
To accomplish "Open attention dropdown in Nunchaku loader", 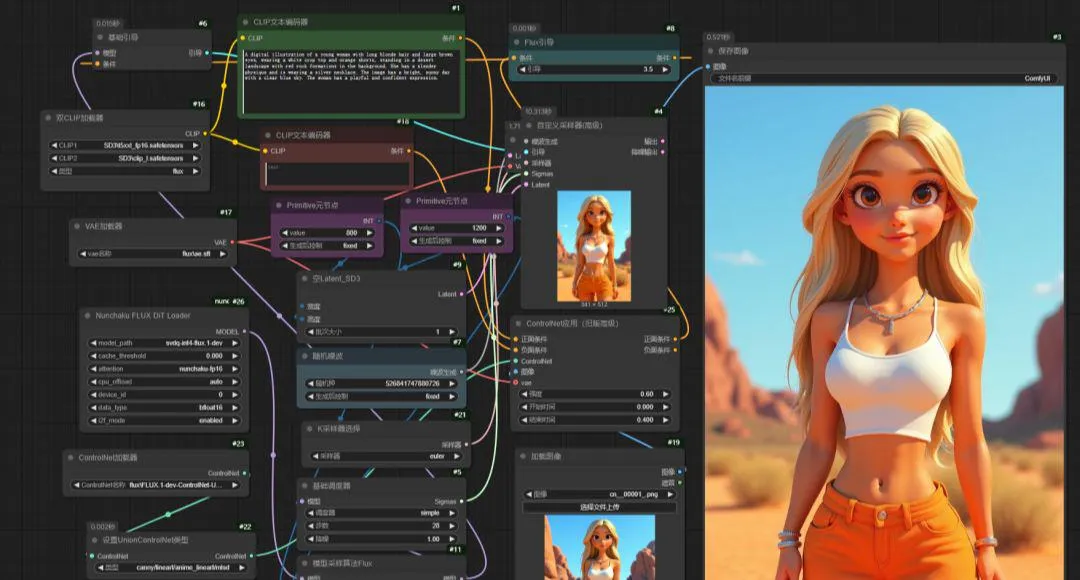I will 164,369.
